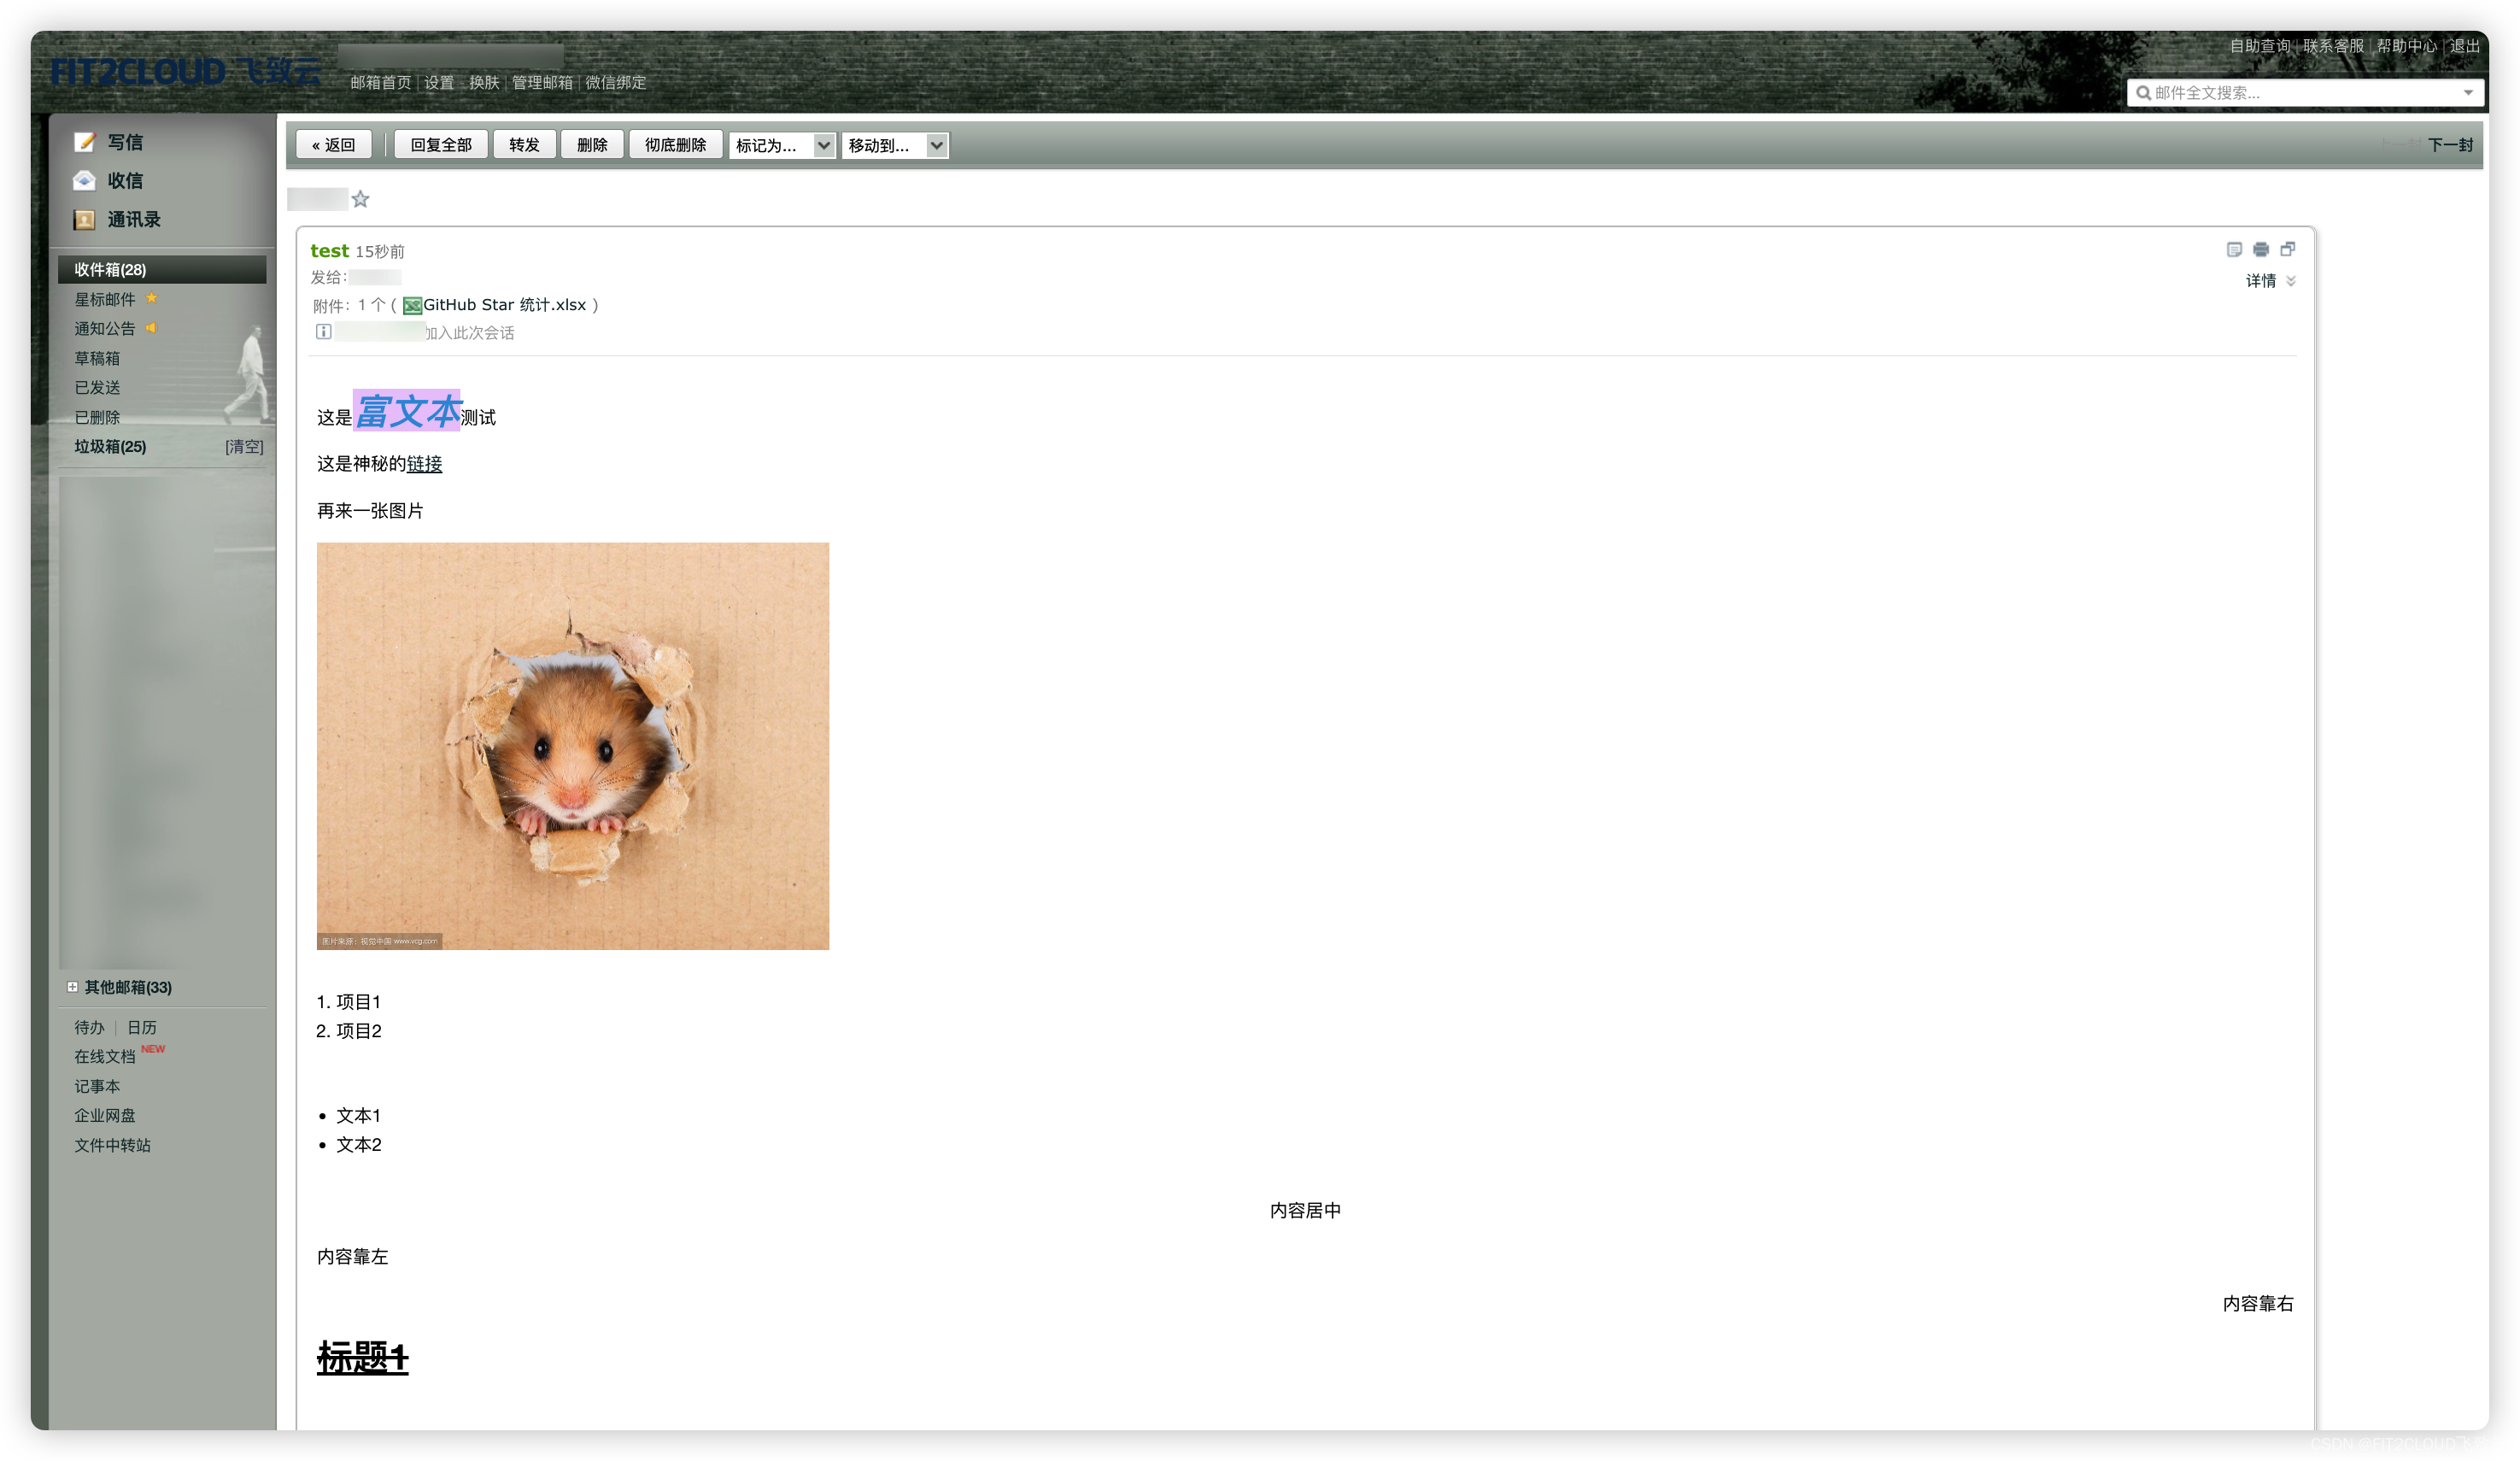The width and height of the screenshot is (2520, 1461).
Task: Click the 回复全部 button
Action: (x=441, y=145)
